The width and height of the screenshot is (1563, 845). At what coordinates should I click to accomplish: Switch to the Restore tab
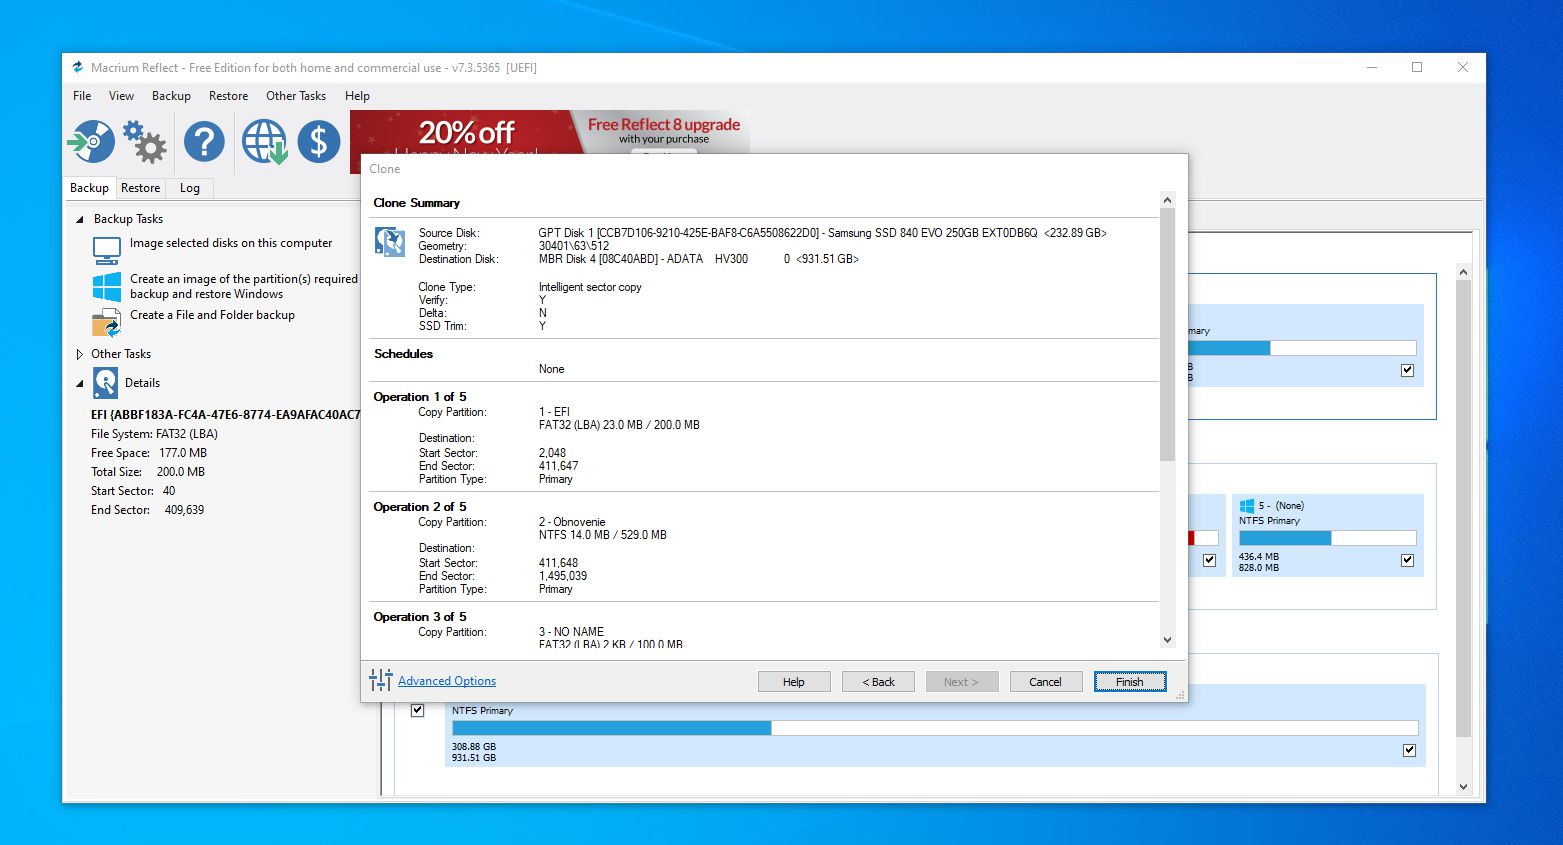[x=140, y=188]
